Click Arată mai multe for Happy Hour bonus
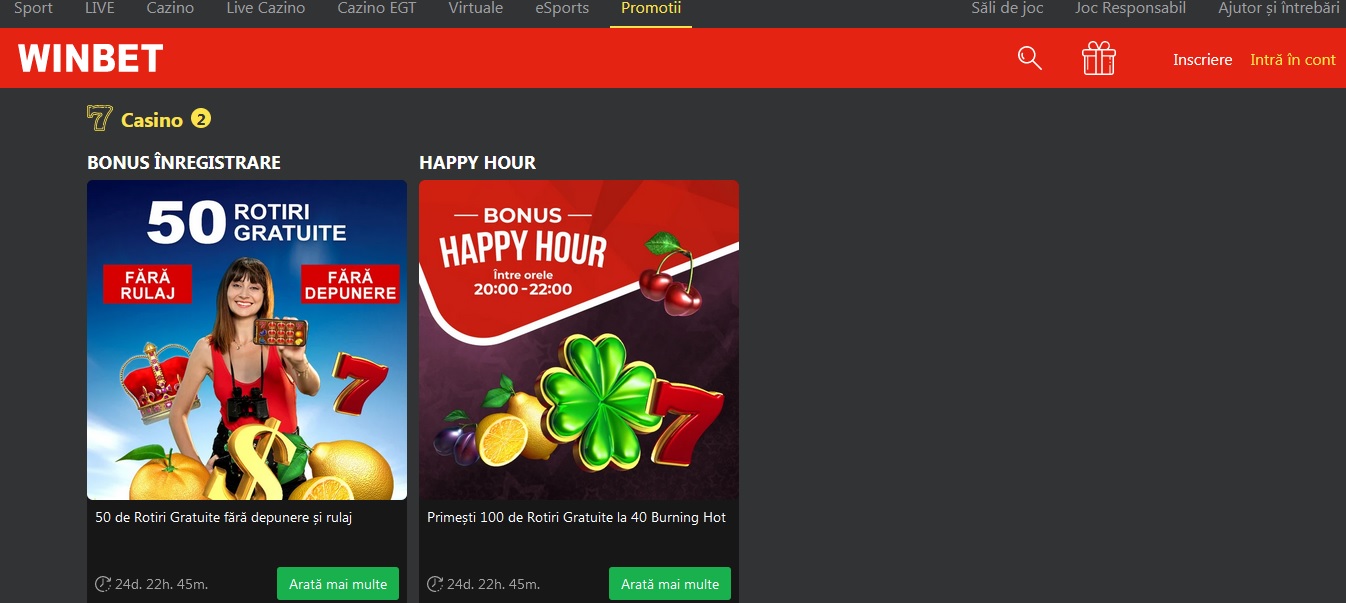 pyautogui.click(x=670, y=584)
